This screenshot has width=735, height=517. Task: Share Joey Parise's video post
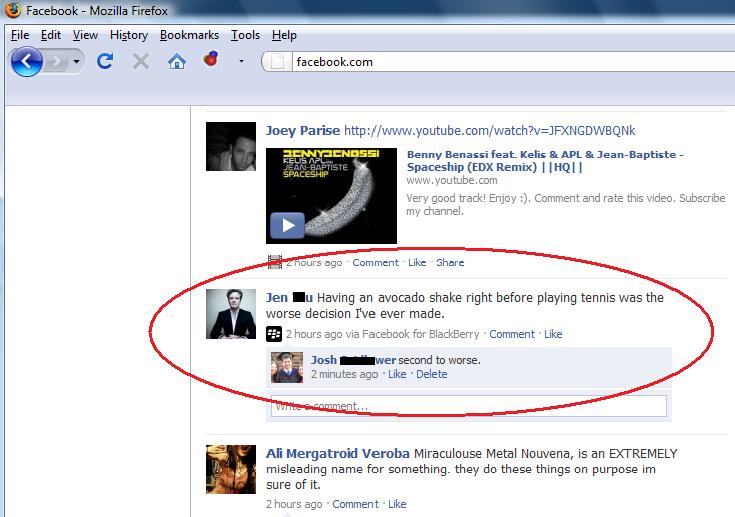point(450,262)
